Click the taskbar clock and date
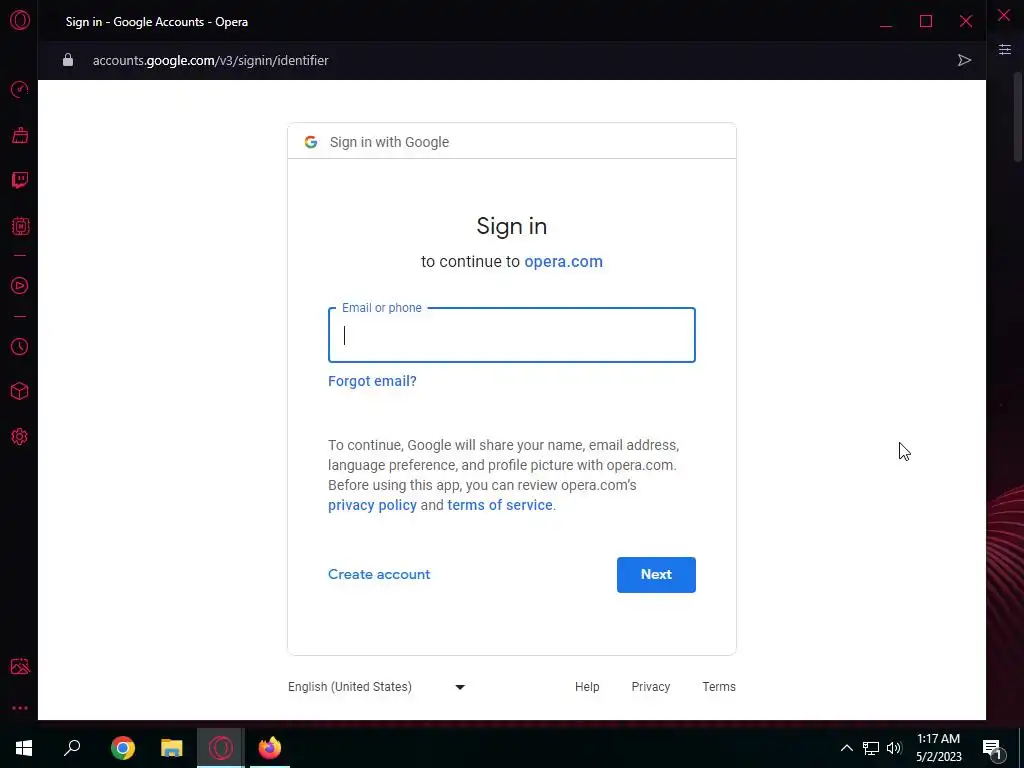 938,748
